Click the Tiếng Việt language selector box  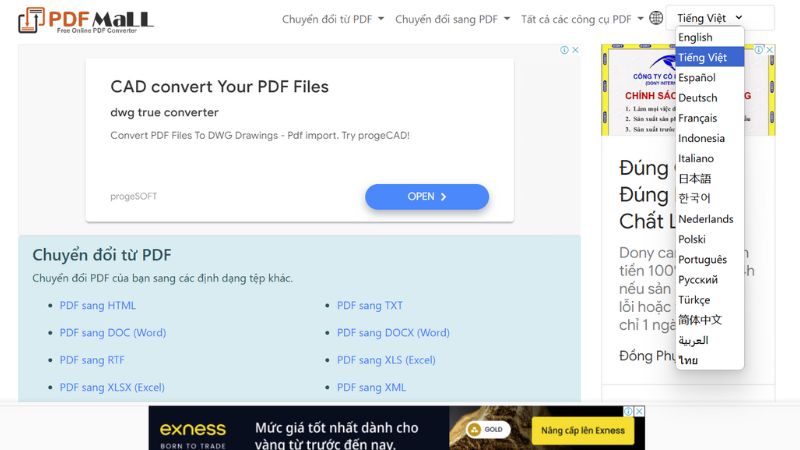pyautogui.click(x=720, y=18)
